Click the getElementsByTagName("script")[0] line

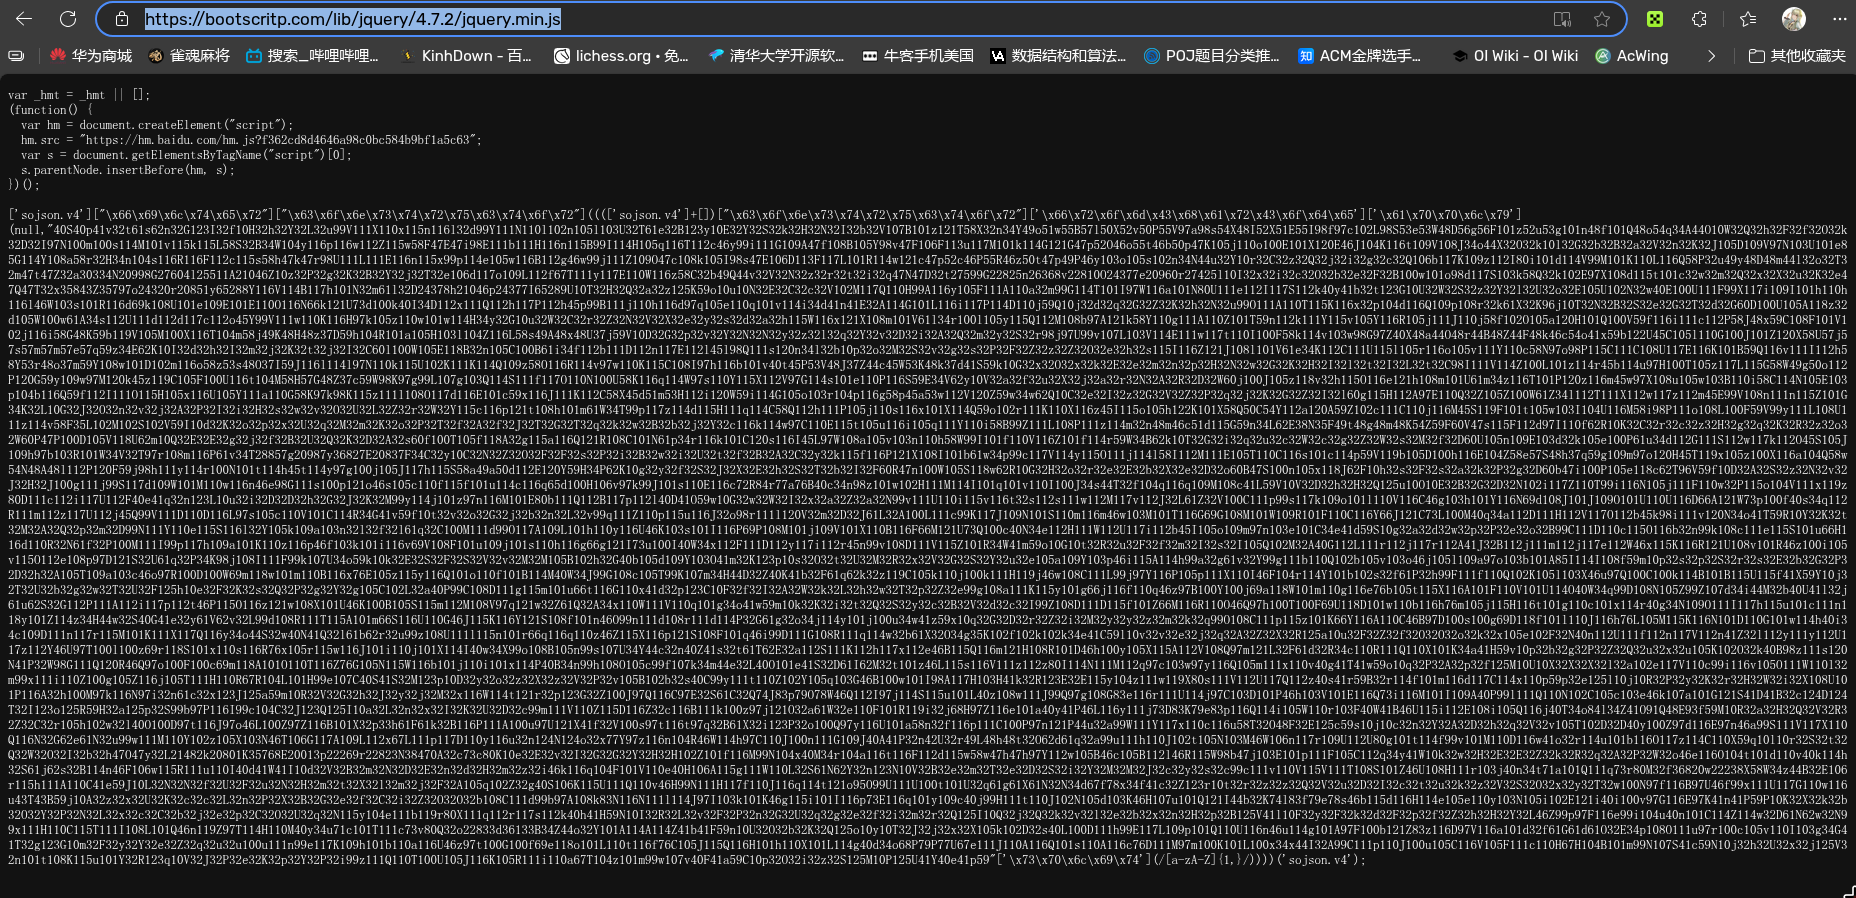187,155
